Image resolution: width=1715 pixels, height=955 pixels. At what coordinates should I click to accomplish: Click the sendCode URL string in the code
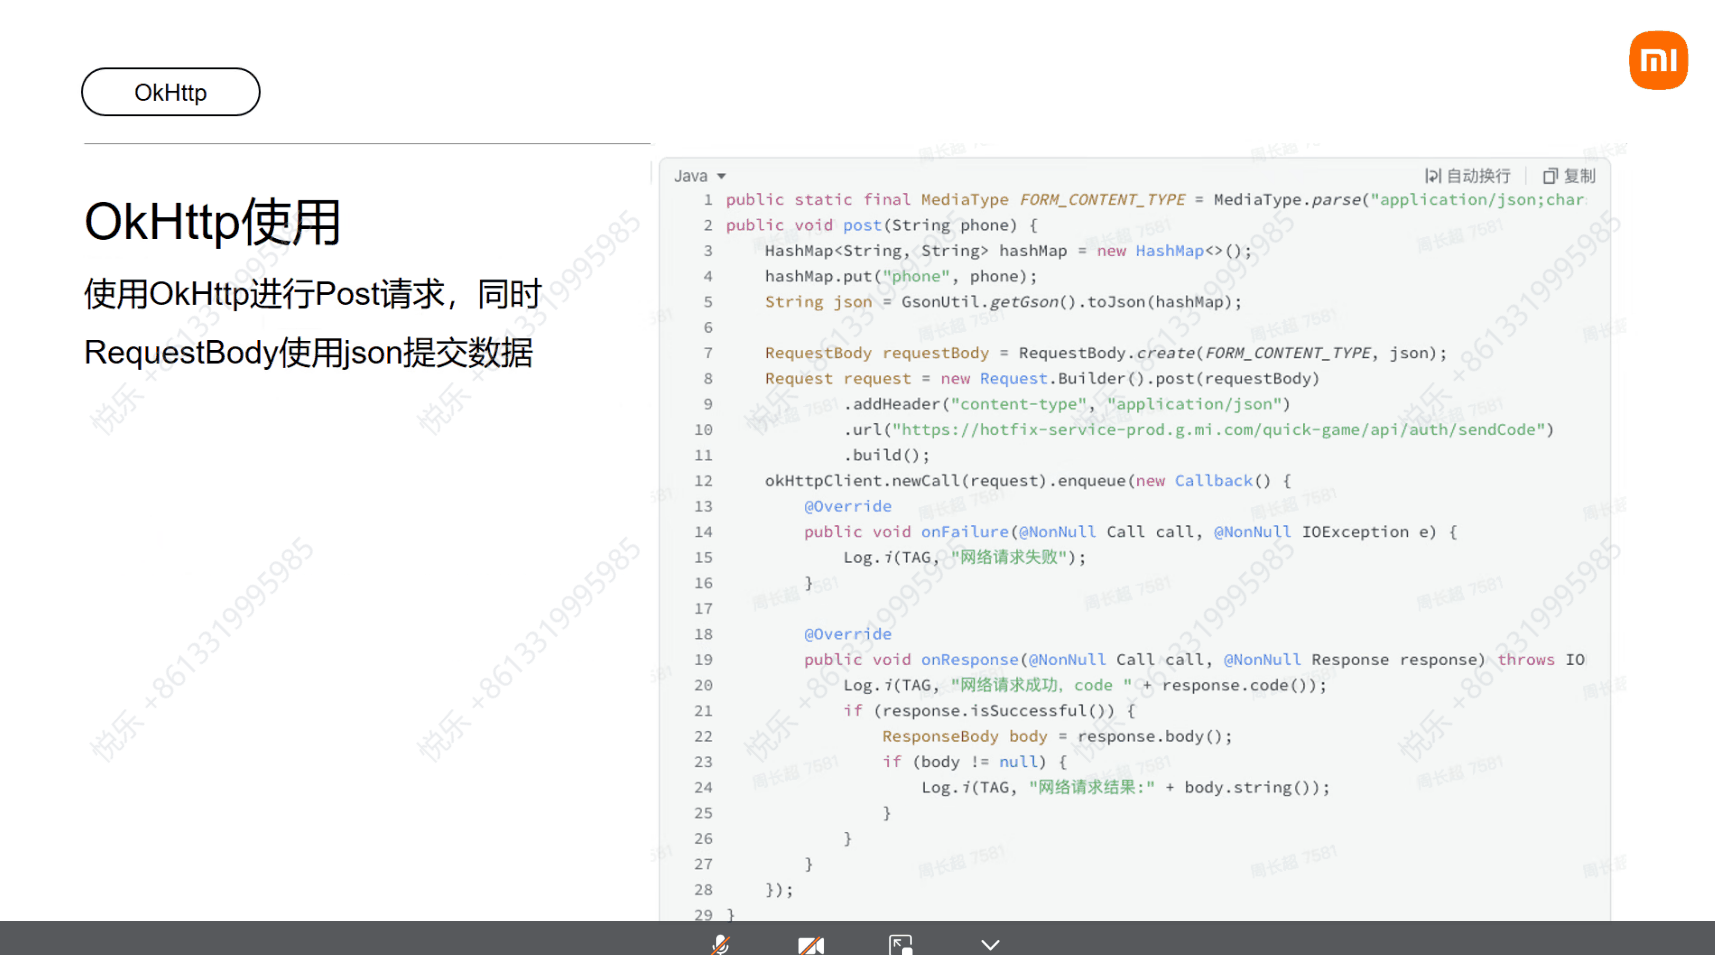(x=1218, y=430)
